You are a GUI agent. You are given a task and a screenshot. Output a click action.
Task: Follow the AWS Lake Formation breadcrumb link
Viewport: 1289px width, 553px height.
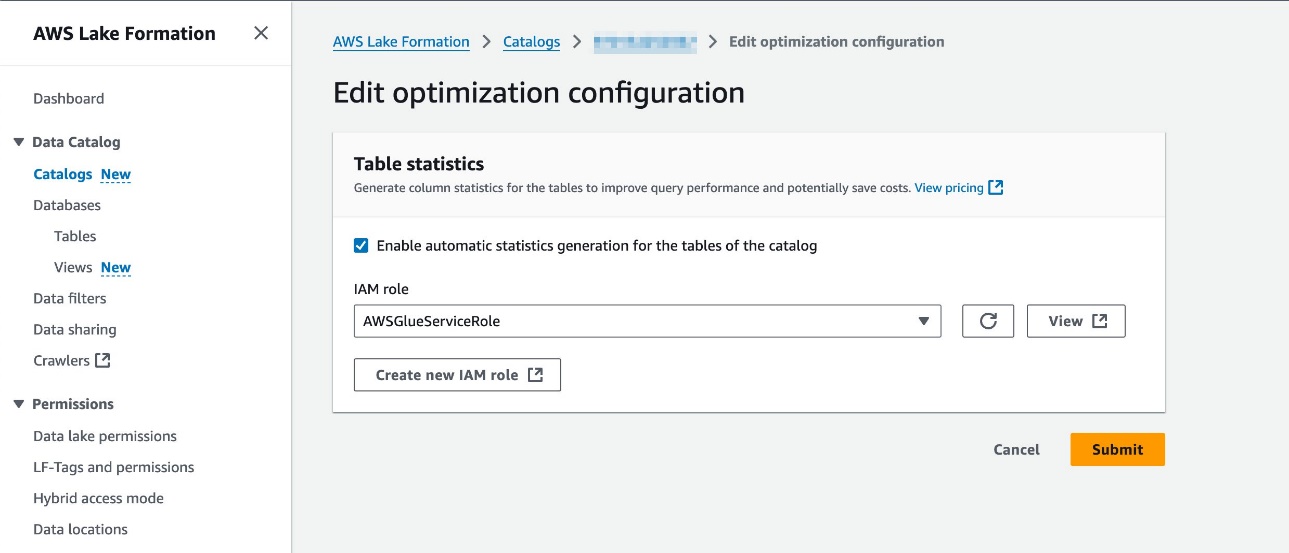coord(401,42)
